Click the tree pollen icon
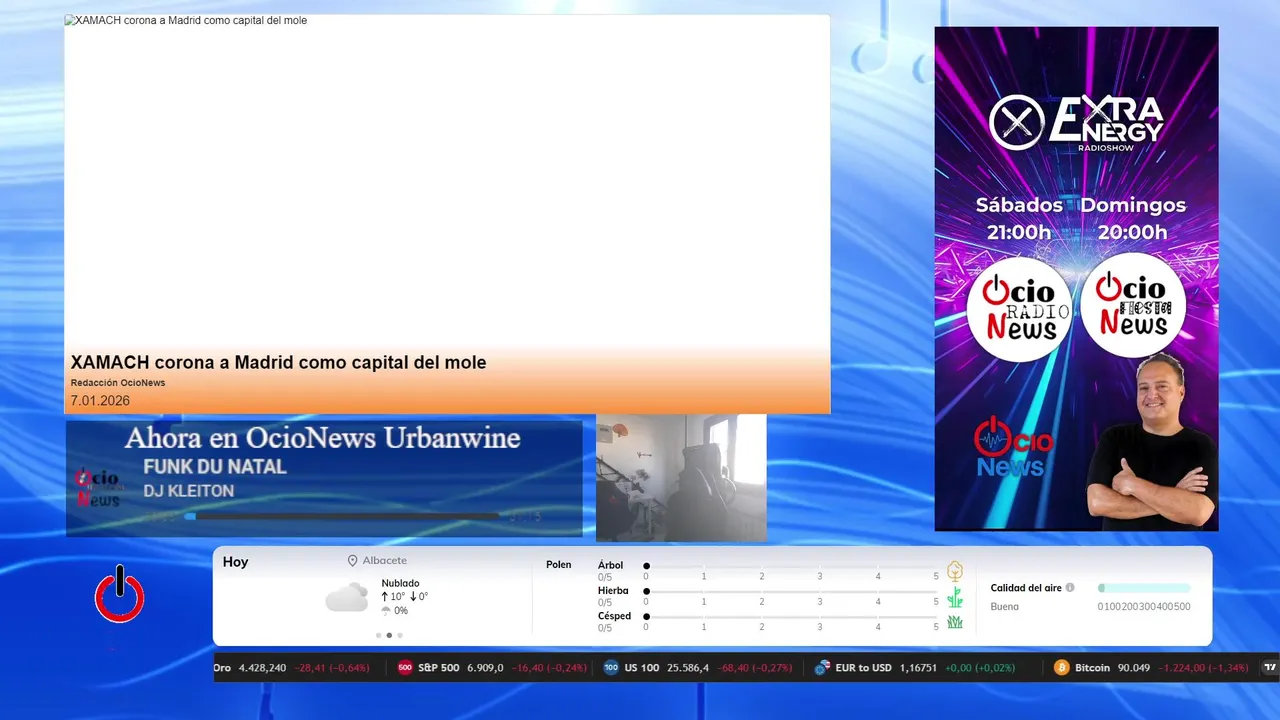This screenshot has width=1280, height=720. click(955, 571)
